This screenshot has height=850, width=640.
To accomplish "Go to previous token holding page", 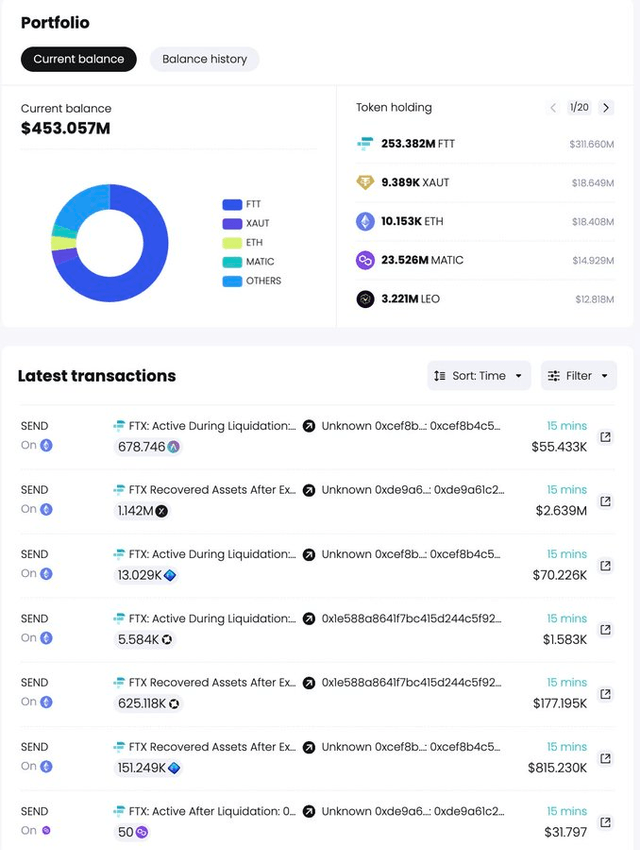I will coord(553,107).
